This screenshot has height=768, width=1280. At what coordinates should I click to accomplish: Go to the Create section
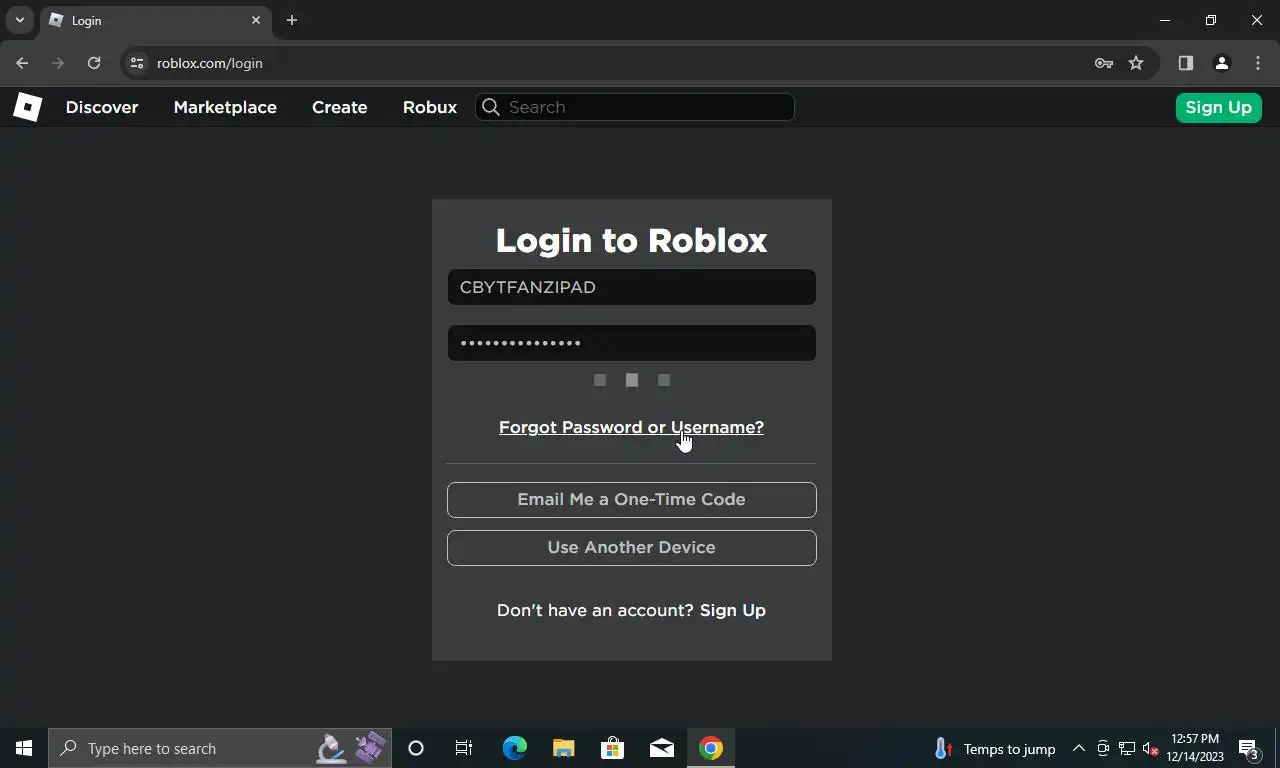pyautogui.click(x=339, y=107)
